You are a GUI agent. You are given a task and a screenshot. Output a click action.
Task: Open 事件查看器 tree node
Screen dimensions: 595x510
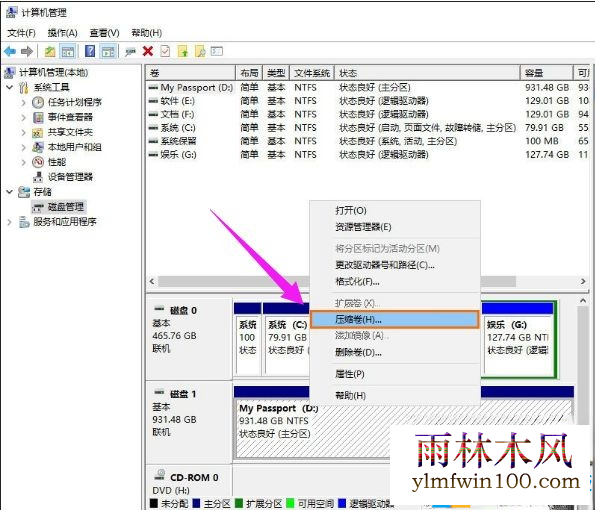(70, 117)
